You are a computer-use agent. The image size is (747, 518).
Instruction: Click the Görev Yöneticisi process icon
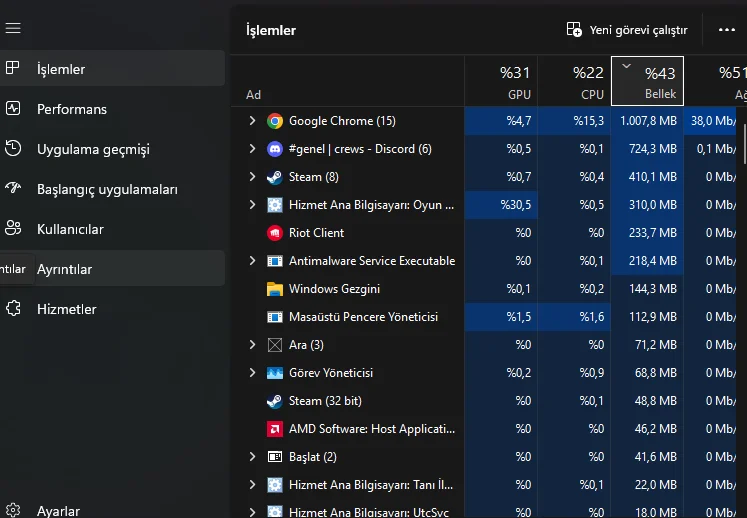pos(275,373)
